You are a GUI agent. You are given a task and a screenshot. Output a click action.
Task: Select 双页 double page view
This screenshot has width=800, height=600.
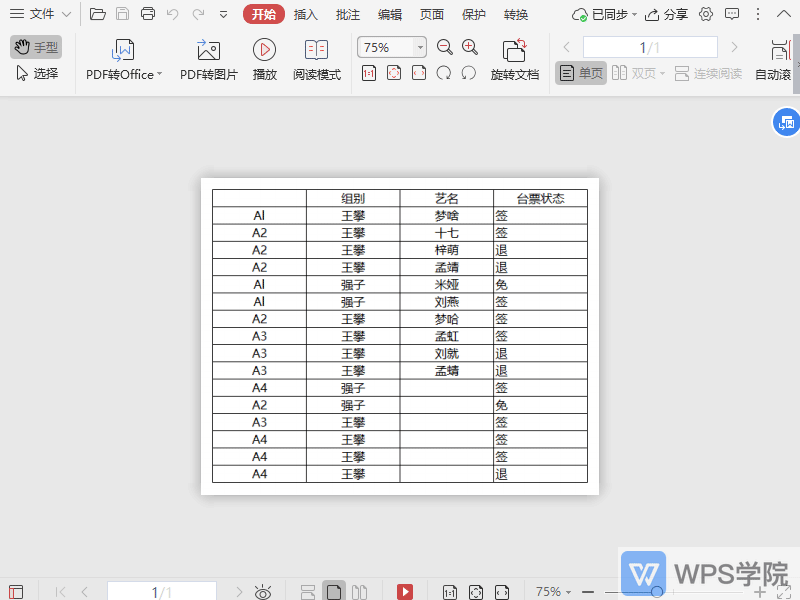point(634,73)
